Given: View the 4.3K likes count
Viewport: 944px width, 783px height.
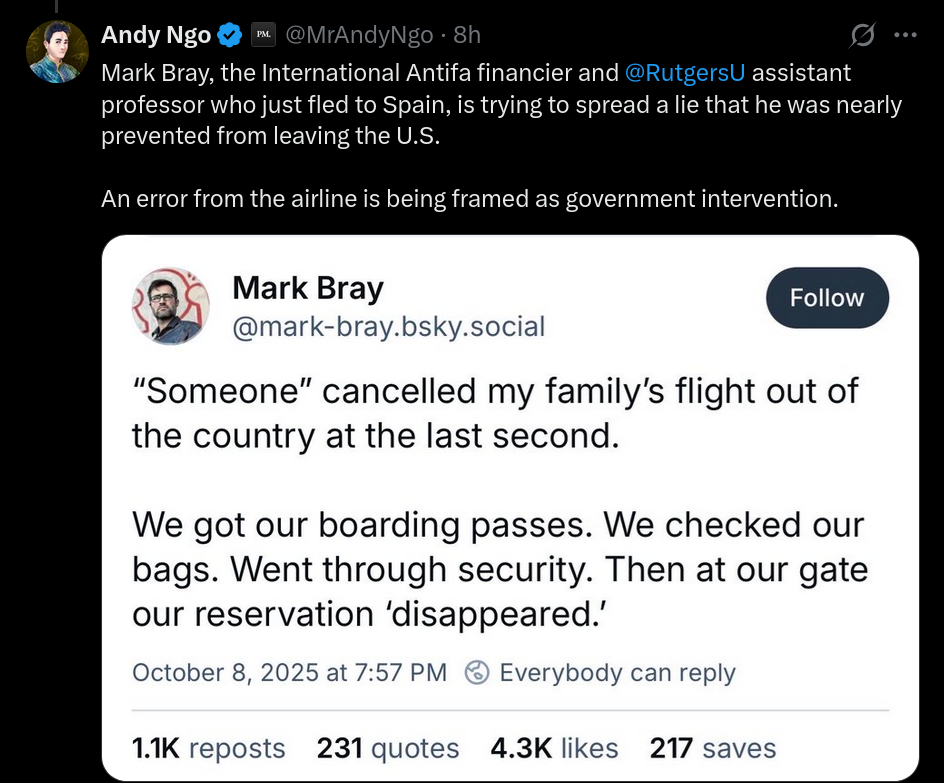Looking at the screenshot, I should click(x=554, y=748).
